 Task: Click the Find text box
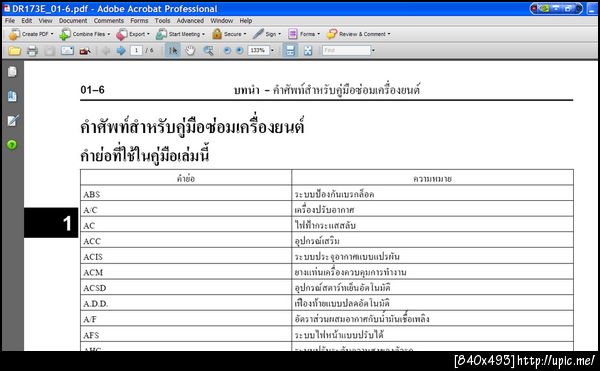pyautogui.click(x=347, y=50)
